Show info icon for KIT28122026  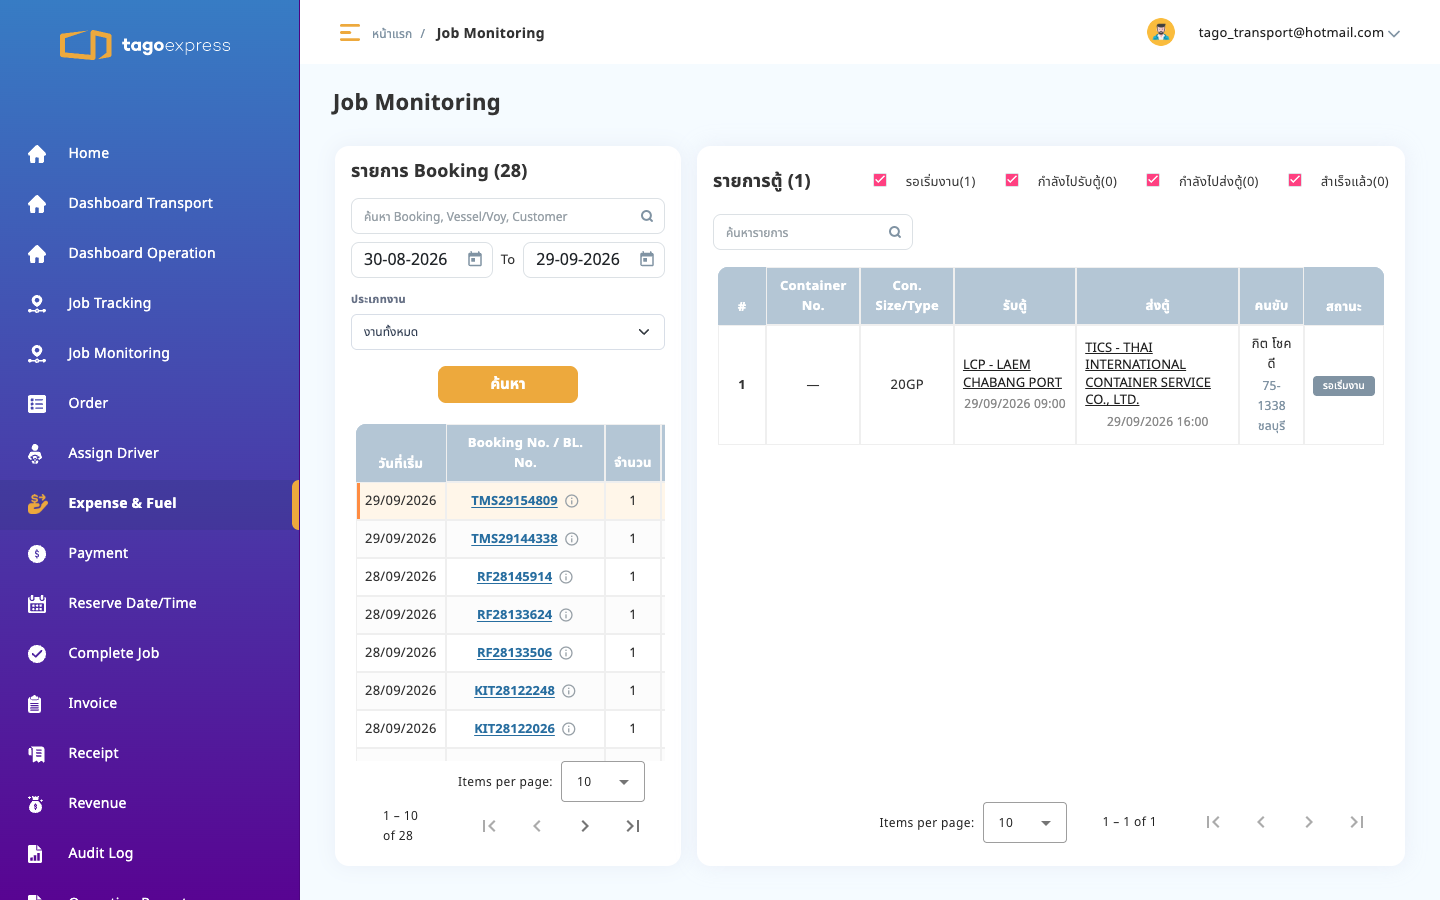[569, 729]
